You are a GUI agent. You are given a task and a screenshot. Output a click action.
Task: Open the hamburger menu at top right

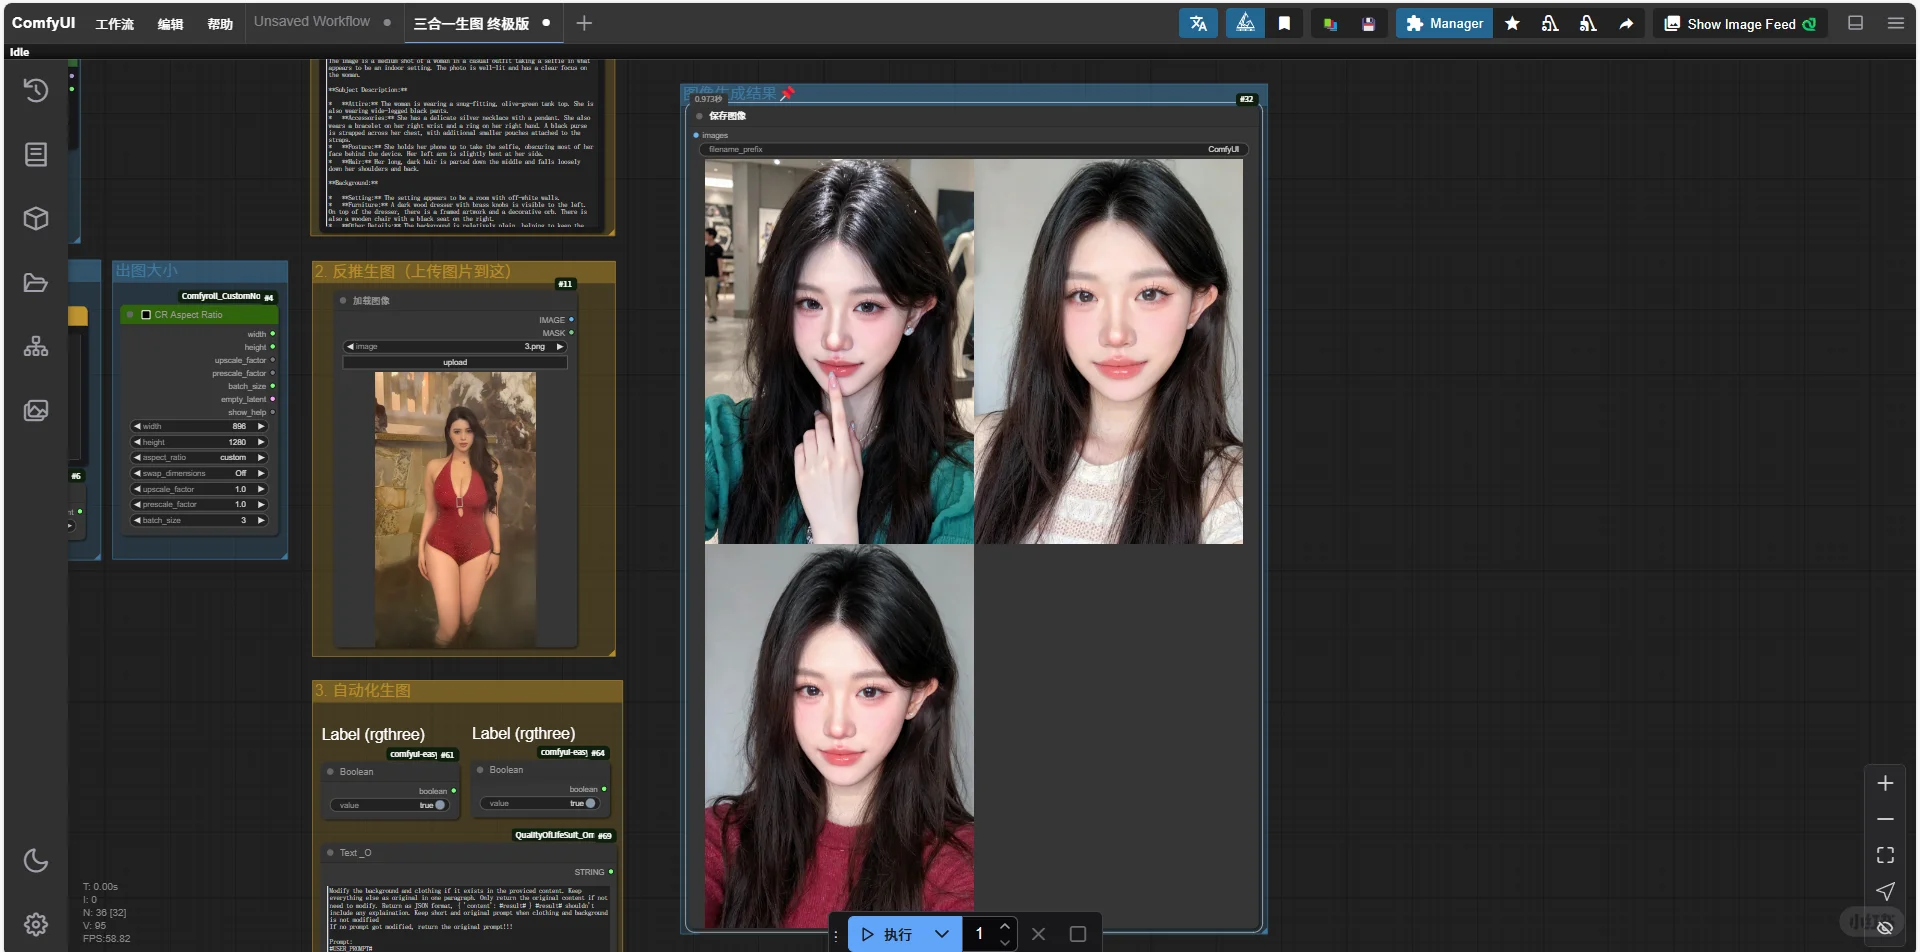point(1895,23)
